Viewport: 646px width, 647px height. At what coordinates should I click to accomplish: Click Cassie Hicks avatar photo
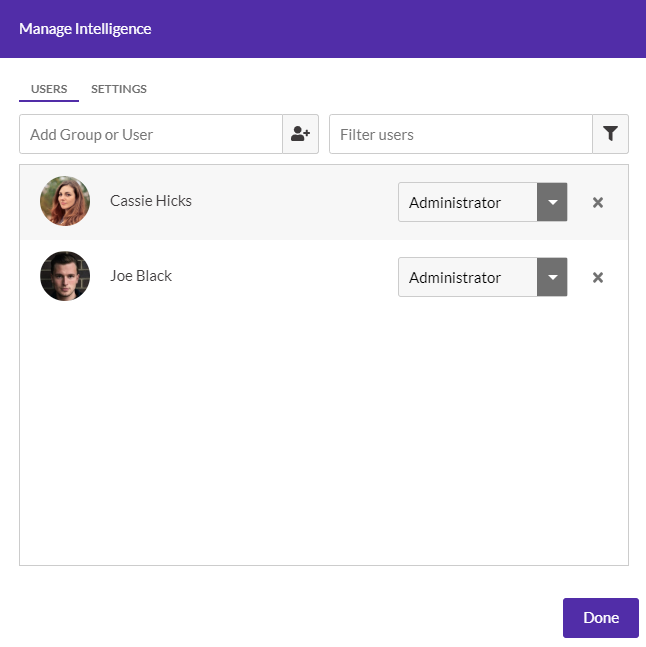(65, 201)
